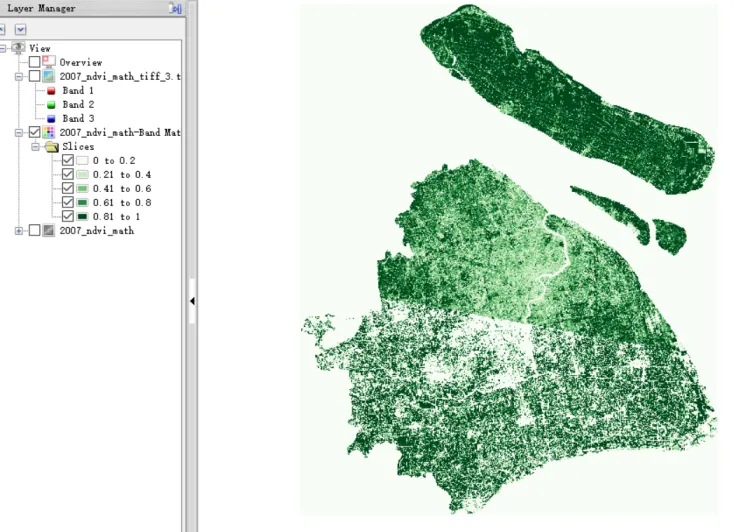Click the 2007_ndvi_math grayscale raster icon
750x532 pixels.
(x=49, y=230)
